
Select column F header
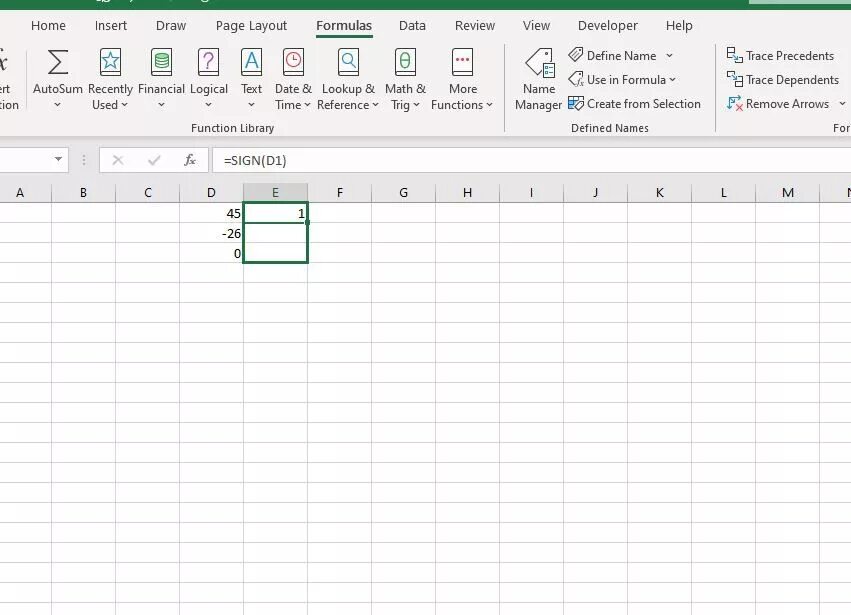coord(340,193)
